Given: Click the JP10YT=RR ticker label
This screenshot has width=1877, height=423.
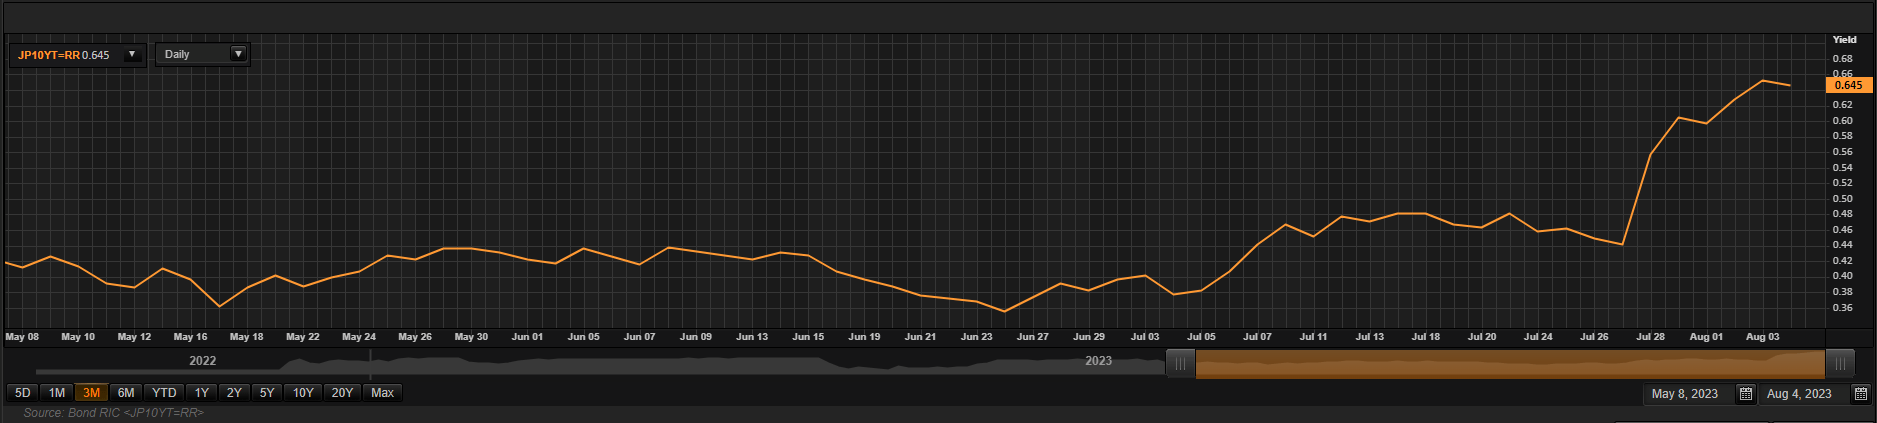Looking at the screenshot, I should point(49,55).
